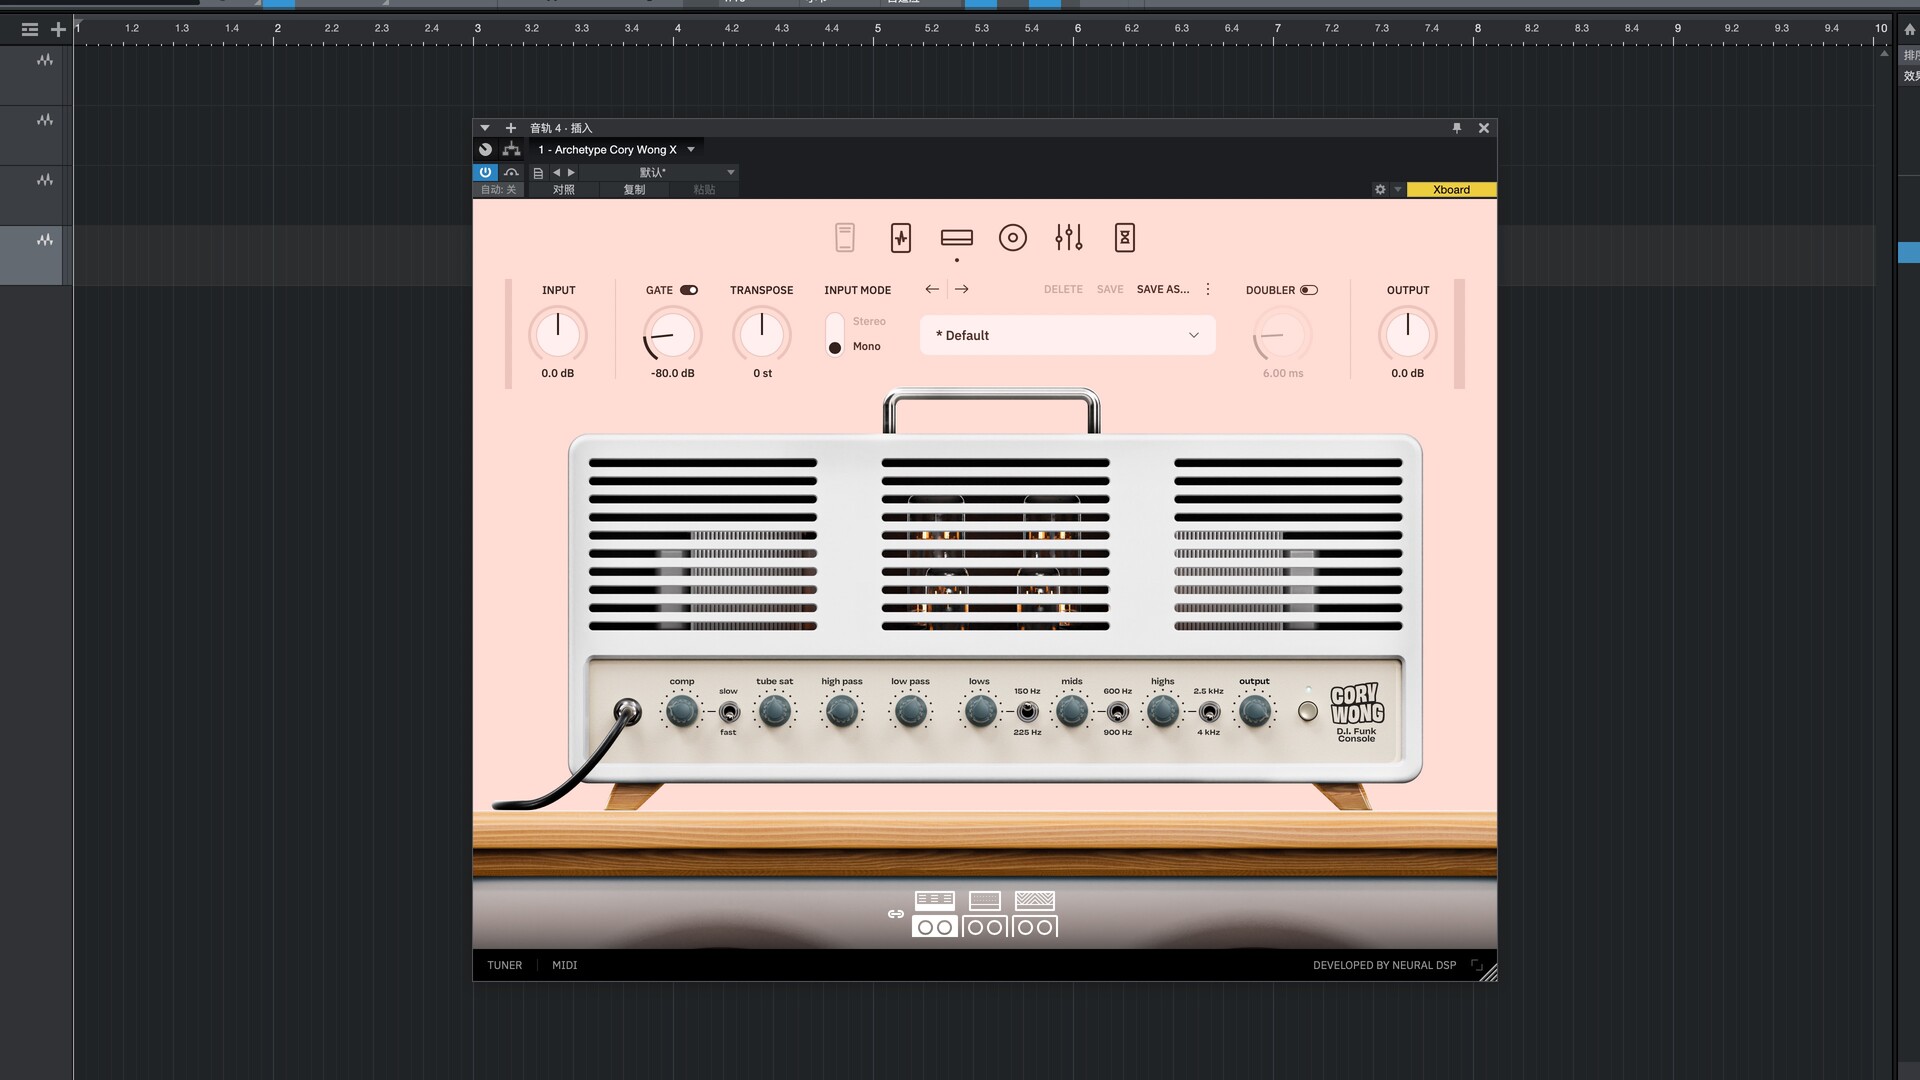The height and width of the screenshot is (1080, 1920).
Task: Click the plugin routing icon
Action: (511, 150)
